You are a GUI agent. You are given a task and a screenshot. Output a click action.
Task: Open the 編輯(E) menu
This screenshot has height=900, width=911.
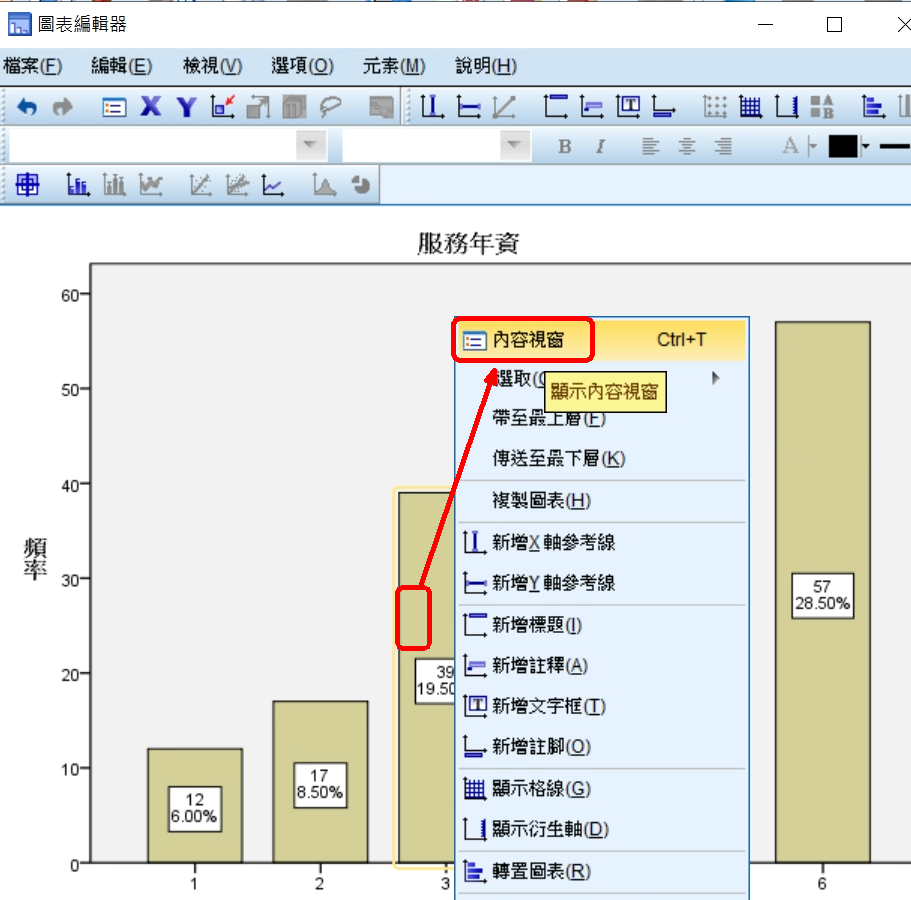[121, 67]
